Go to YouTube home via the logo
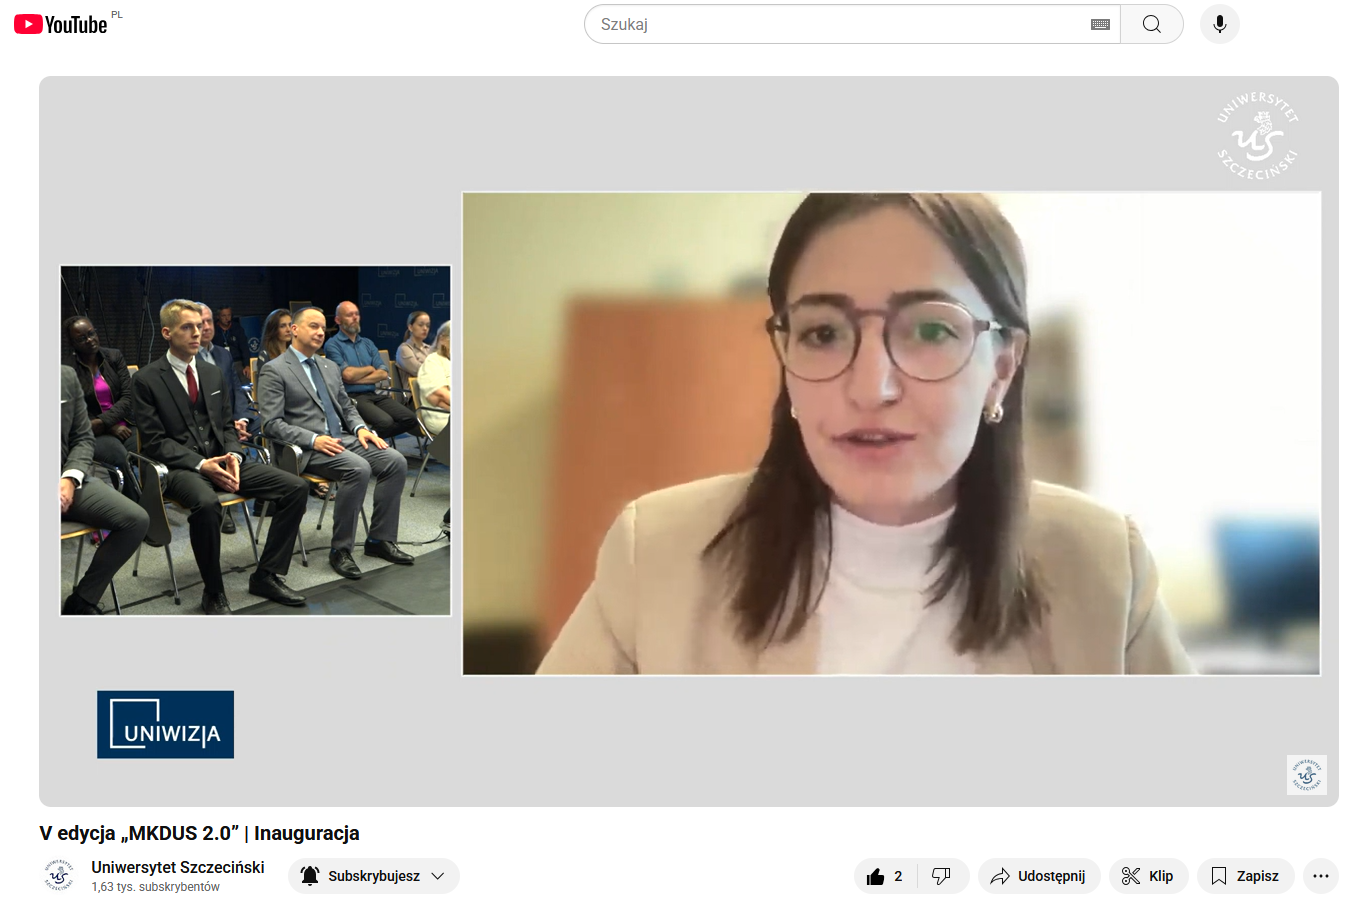The width and height of the screenshot is (1362, 899). click(60, 24)
